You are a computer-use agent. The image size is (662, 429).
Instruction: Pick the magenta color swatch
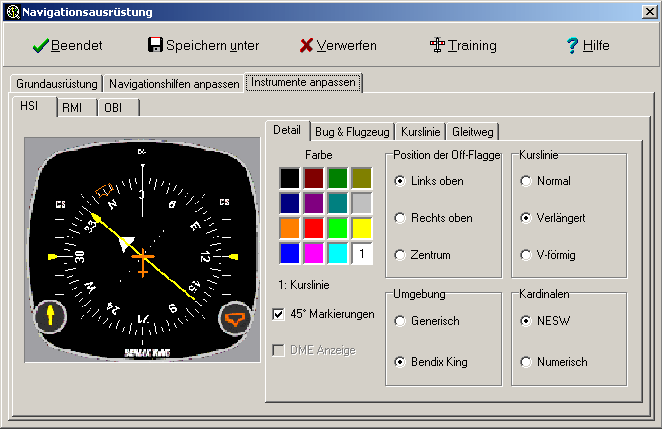[x=314, y=253]
